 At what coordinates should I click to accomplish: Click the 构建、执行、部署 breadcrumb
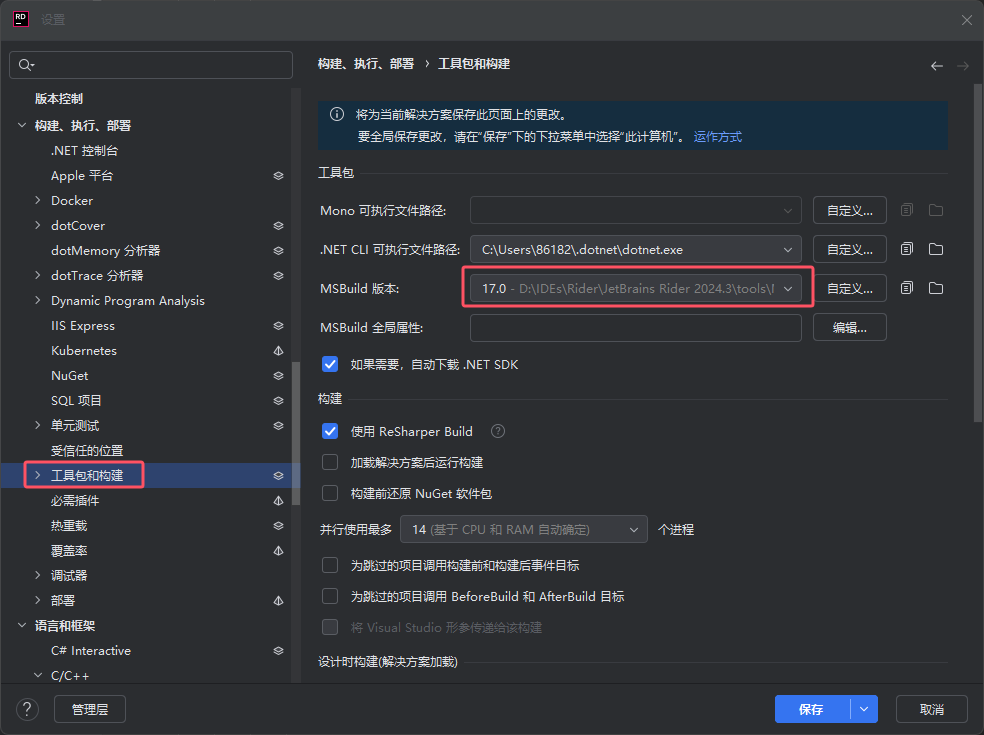click(366, 64)
